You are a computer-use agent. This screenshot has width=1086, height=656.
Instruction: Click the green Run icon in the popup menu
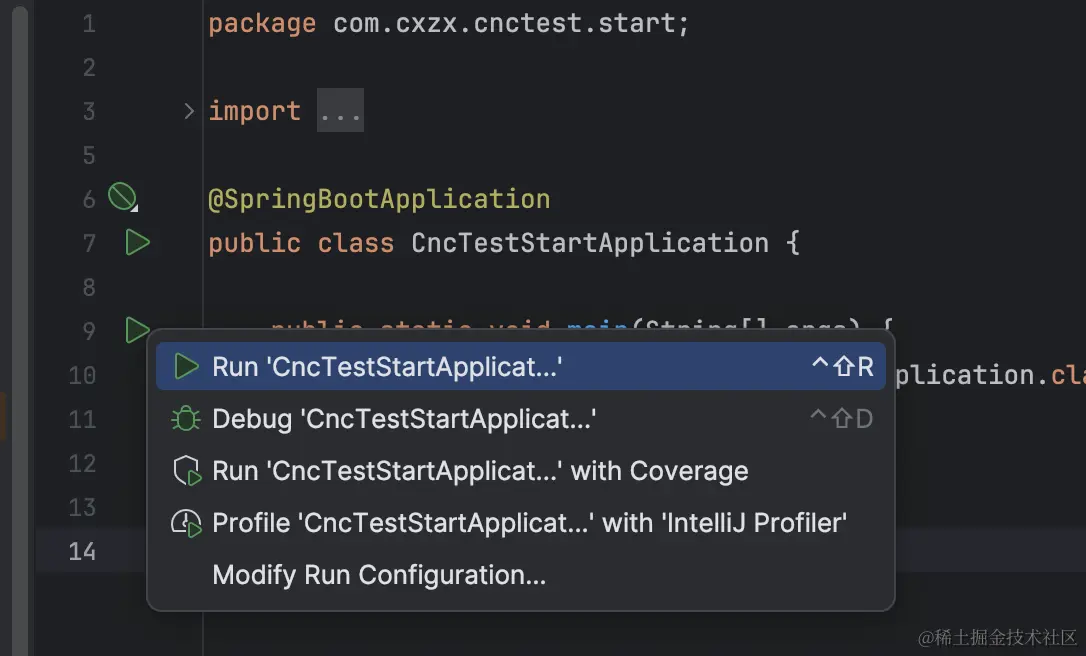186,367
